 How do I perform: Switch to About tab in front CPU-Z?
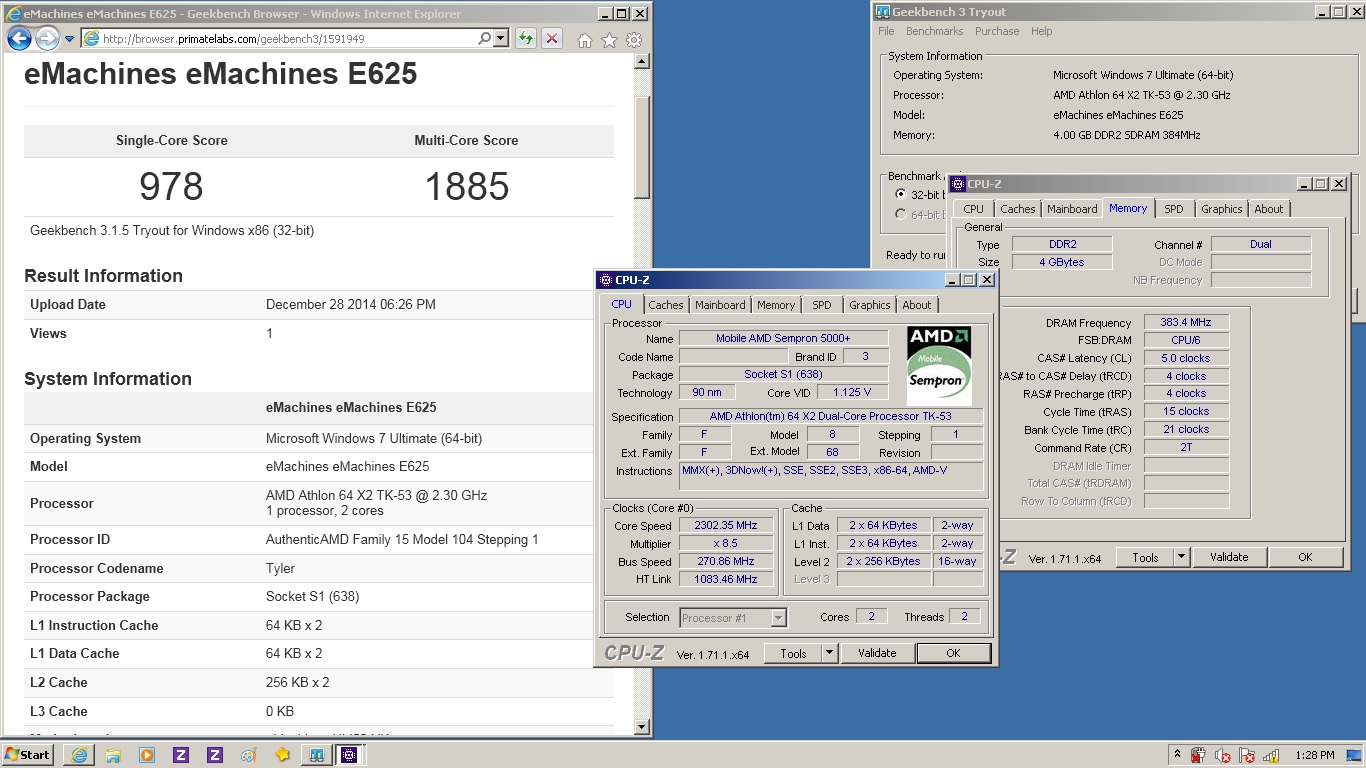point(917,305)
